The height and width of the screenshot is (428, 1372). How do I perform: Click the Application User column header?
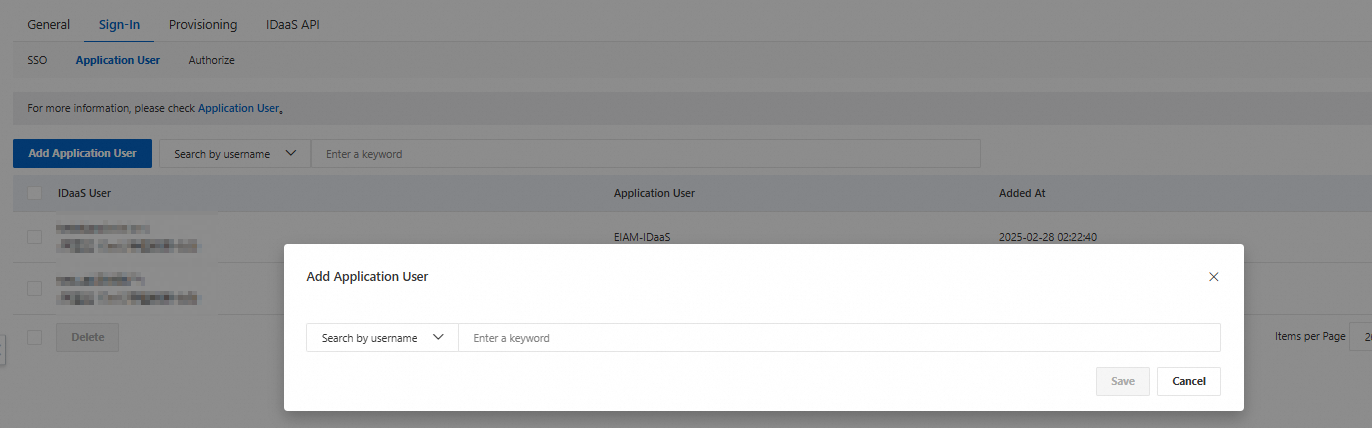click(x=654, y=193)
